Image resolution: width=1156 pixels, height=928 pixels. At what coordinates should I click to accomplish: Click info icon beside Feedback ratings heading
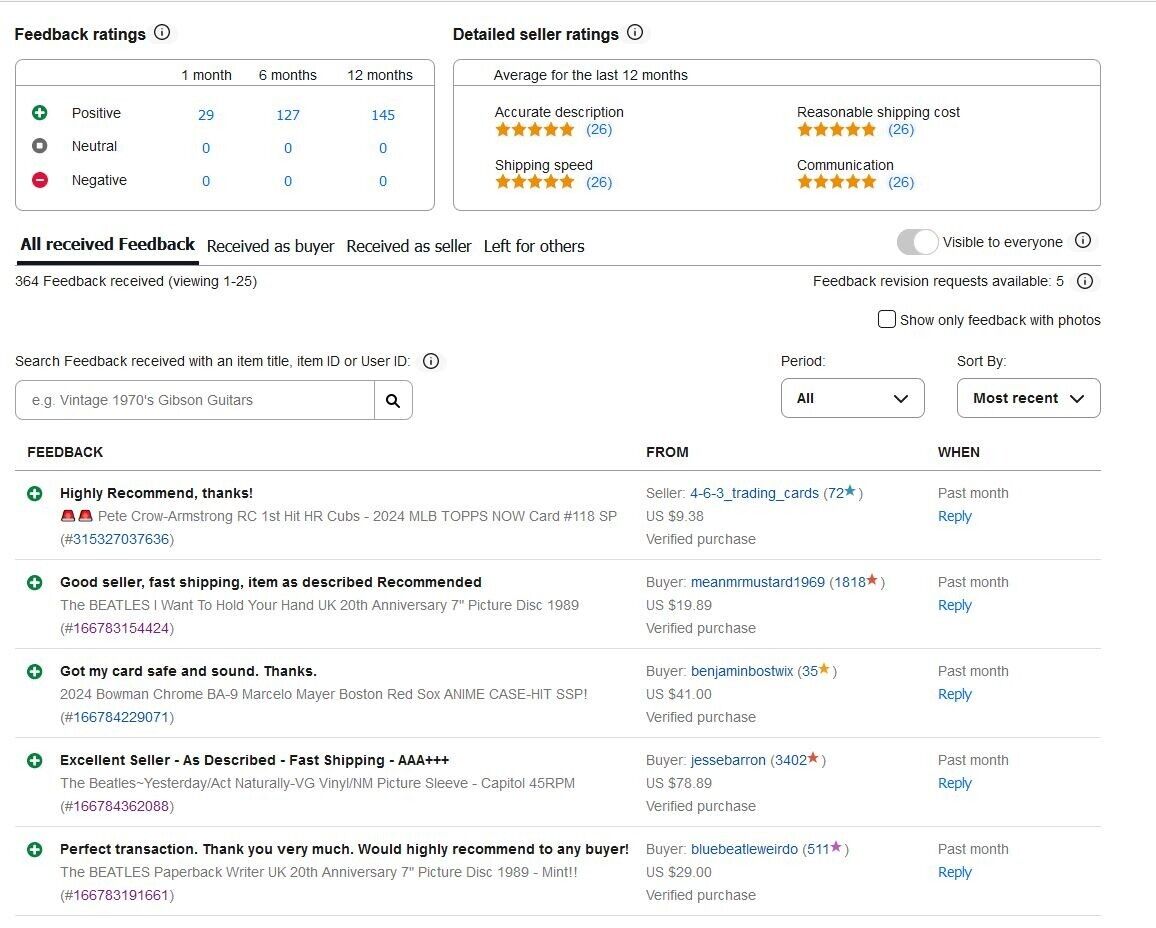coord(162,32)
